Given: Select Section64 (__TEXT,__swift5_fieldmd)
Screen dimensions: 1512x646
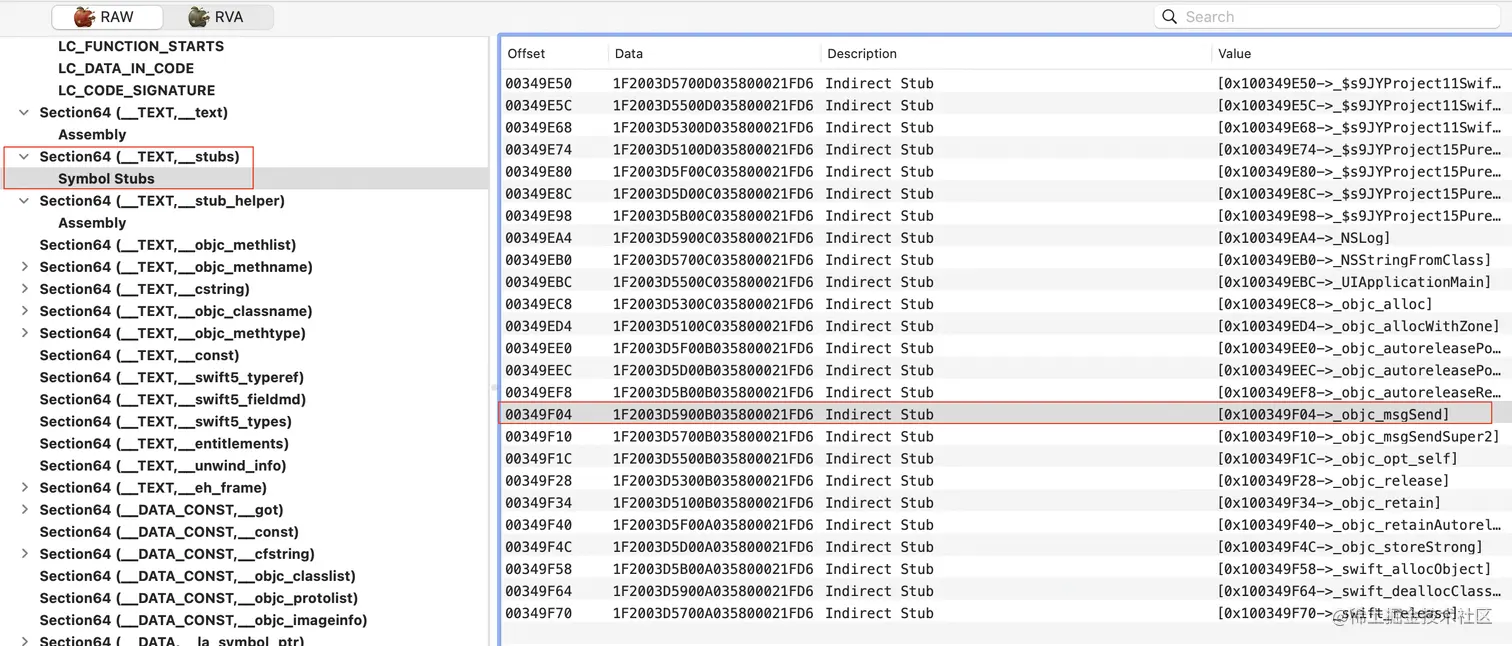Looking at the screenshot, I should (173, 399).
